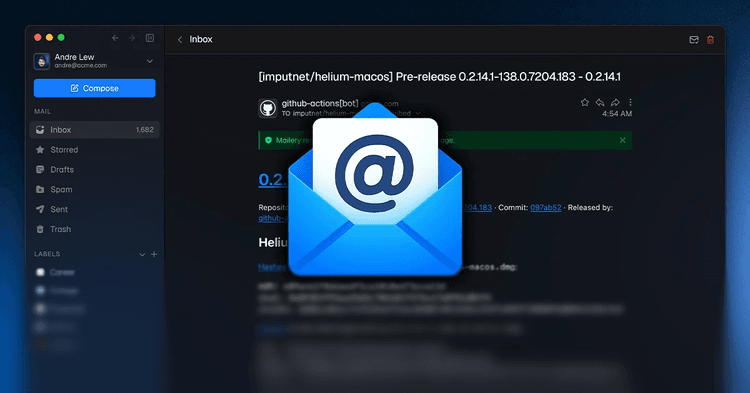Image resolution: width=750 pixels, height=393 pixels.
Task: Collapse the Labels section chevron
Action: 142,254
